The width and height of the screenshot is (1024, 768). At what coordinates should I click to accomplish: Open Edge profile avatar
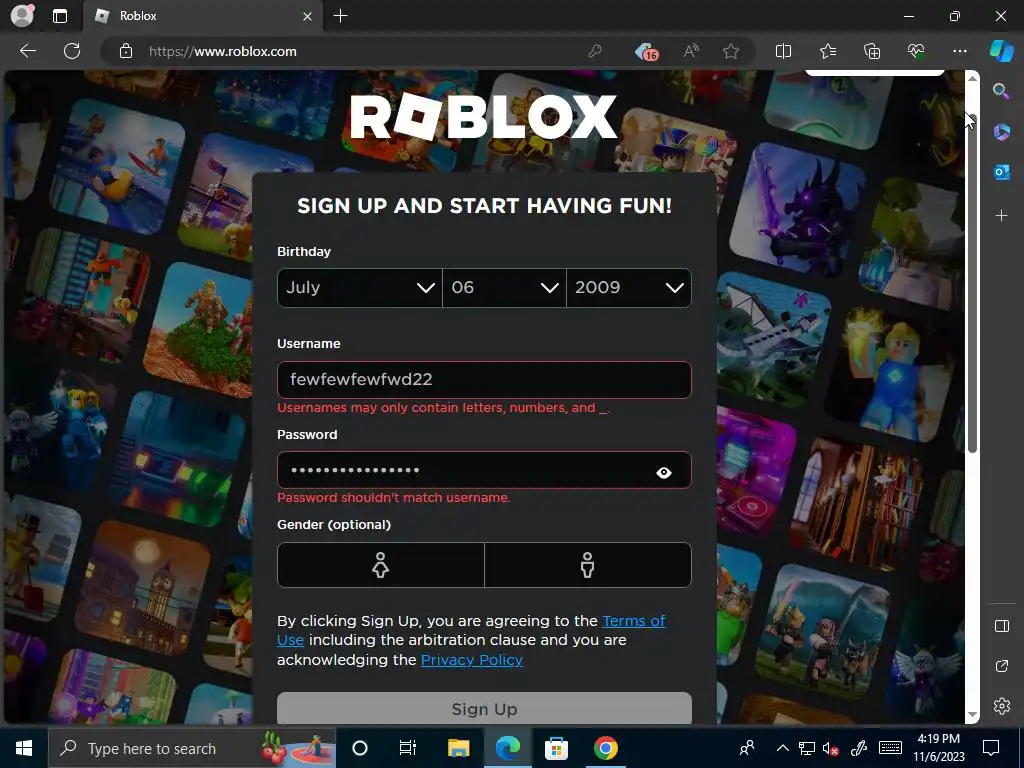22,16
